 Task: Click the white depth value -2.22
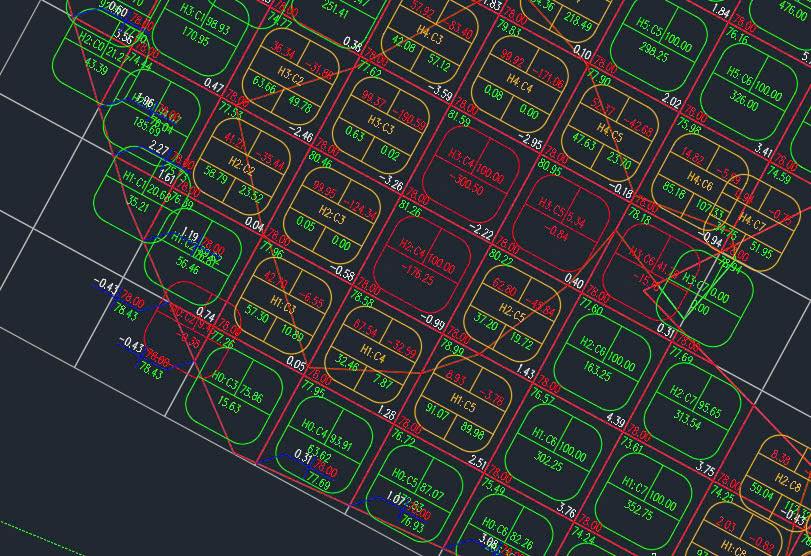[482, 231]
